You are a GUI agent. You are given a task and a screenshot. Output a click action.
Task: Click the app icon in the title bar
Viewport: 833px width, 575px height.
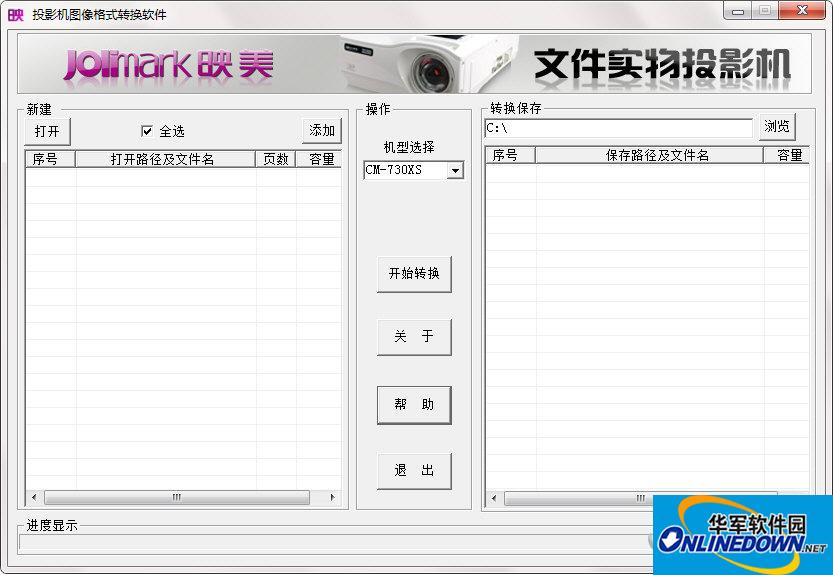click(15, 14)
